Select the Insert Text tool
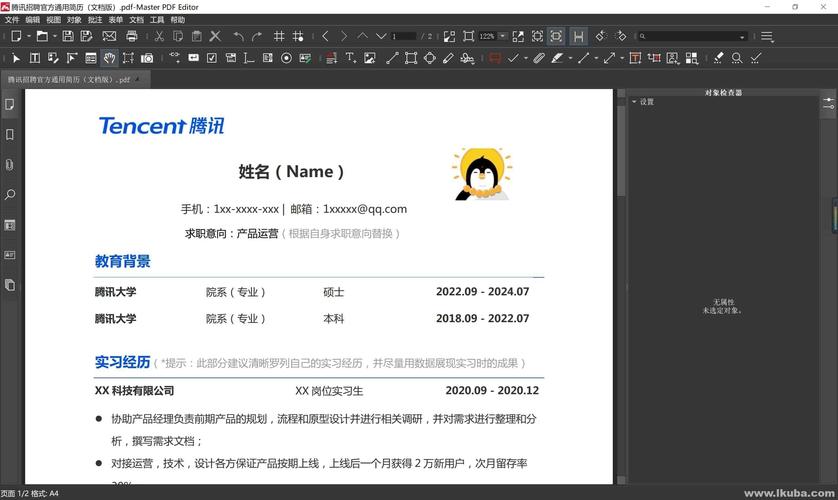The height and width of the screenshot is (500, 838). tap(351, 58)
